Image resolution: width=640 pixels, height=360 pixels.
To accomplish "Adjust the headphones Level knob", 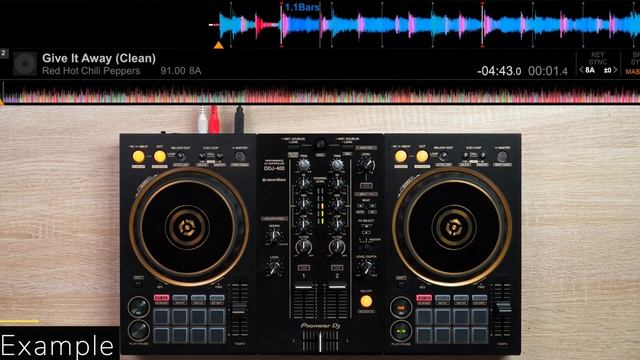I will tap(274, 268).
